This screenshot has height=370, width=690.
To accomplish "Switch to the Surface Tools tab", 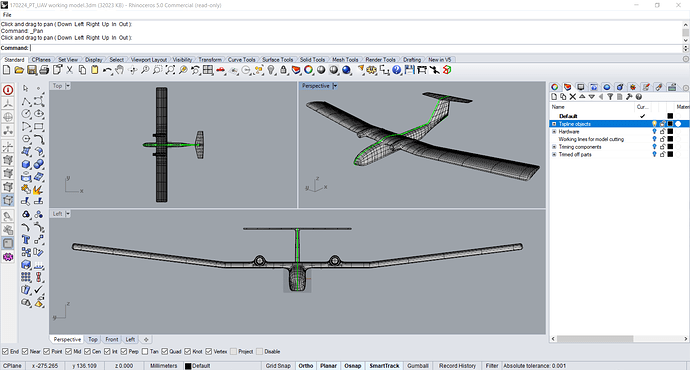I will click(277, 59).
